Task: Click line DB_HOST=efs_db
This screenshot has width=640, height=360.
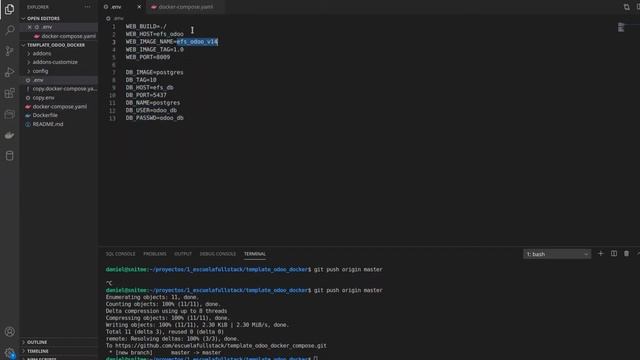Action: 149,87
